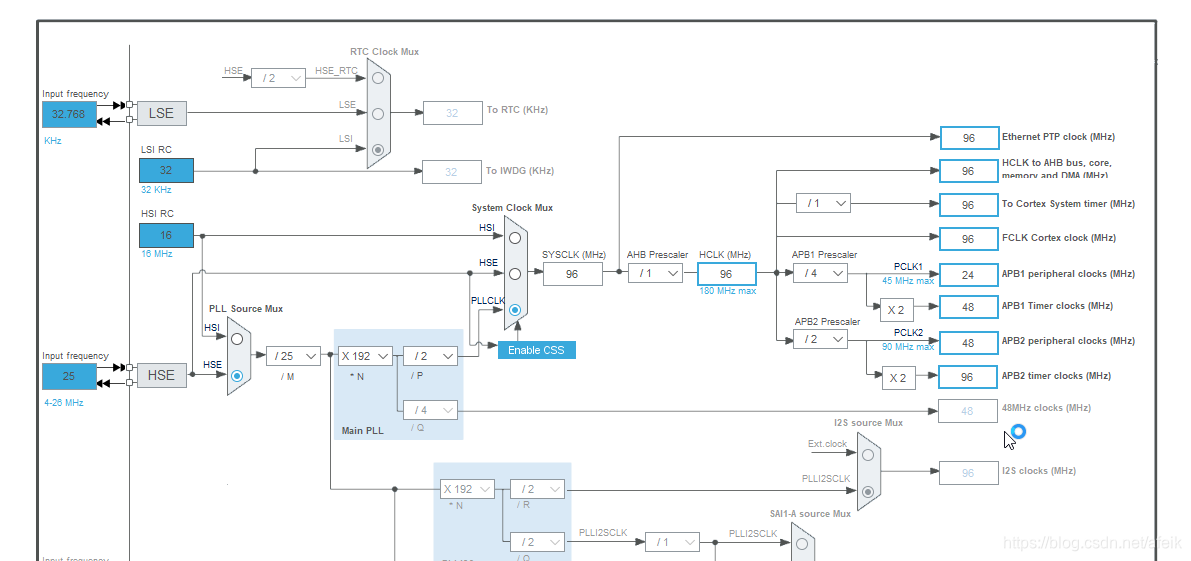Viewport: 1191px width, 561px height.
Task: Click the System Clock Mux label
Action: click(x=512, y=207)
